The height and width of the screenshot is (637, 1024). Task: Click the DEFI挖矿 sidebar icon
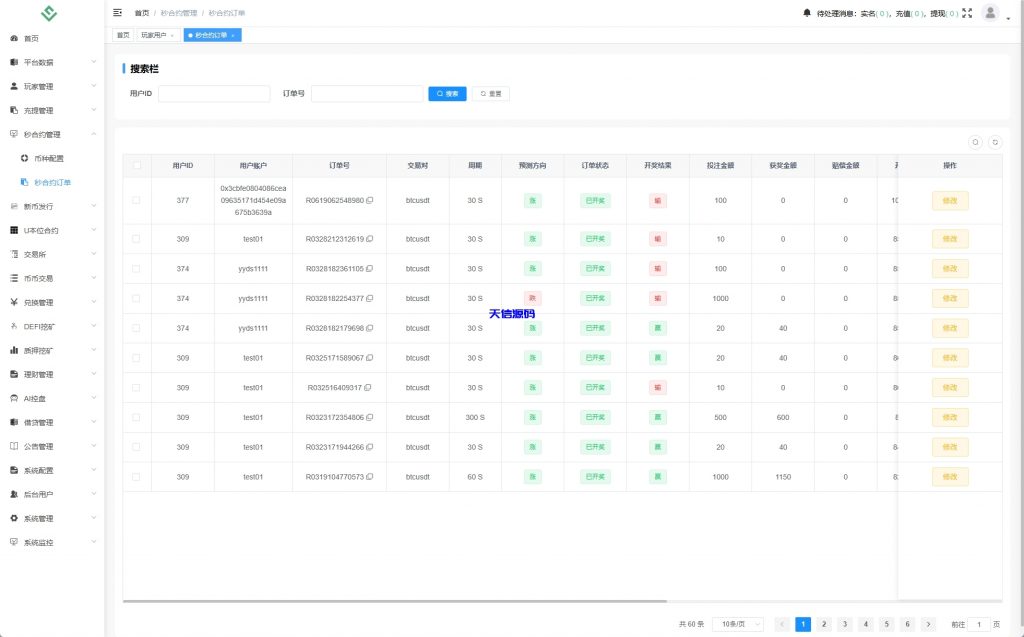coord(14,326)
